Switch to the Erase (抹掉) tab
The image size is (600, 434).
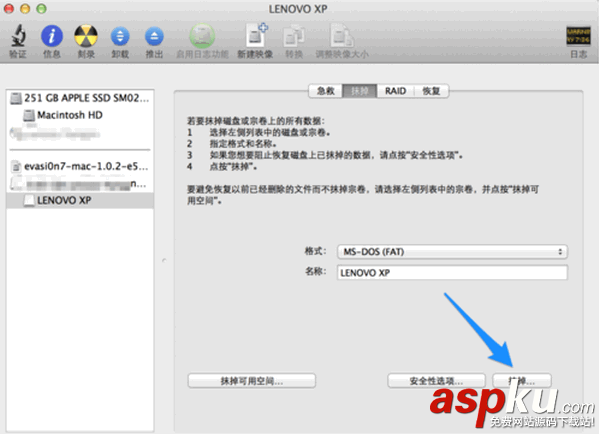click(x=359, y=91)
